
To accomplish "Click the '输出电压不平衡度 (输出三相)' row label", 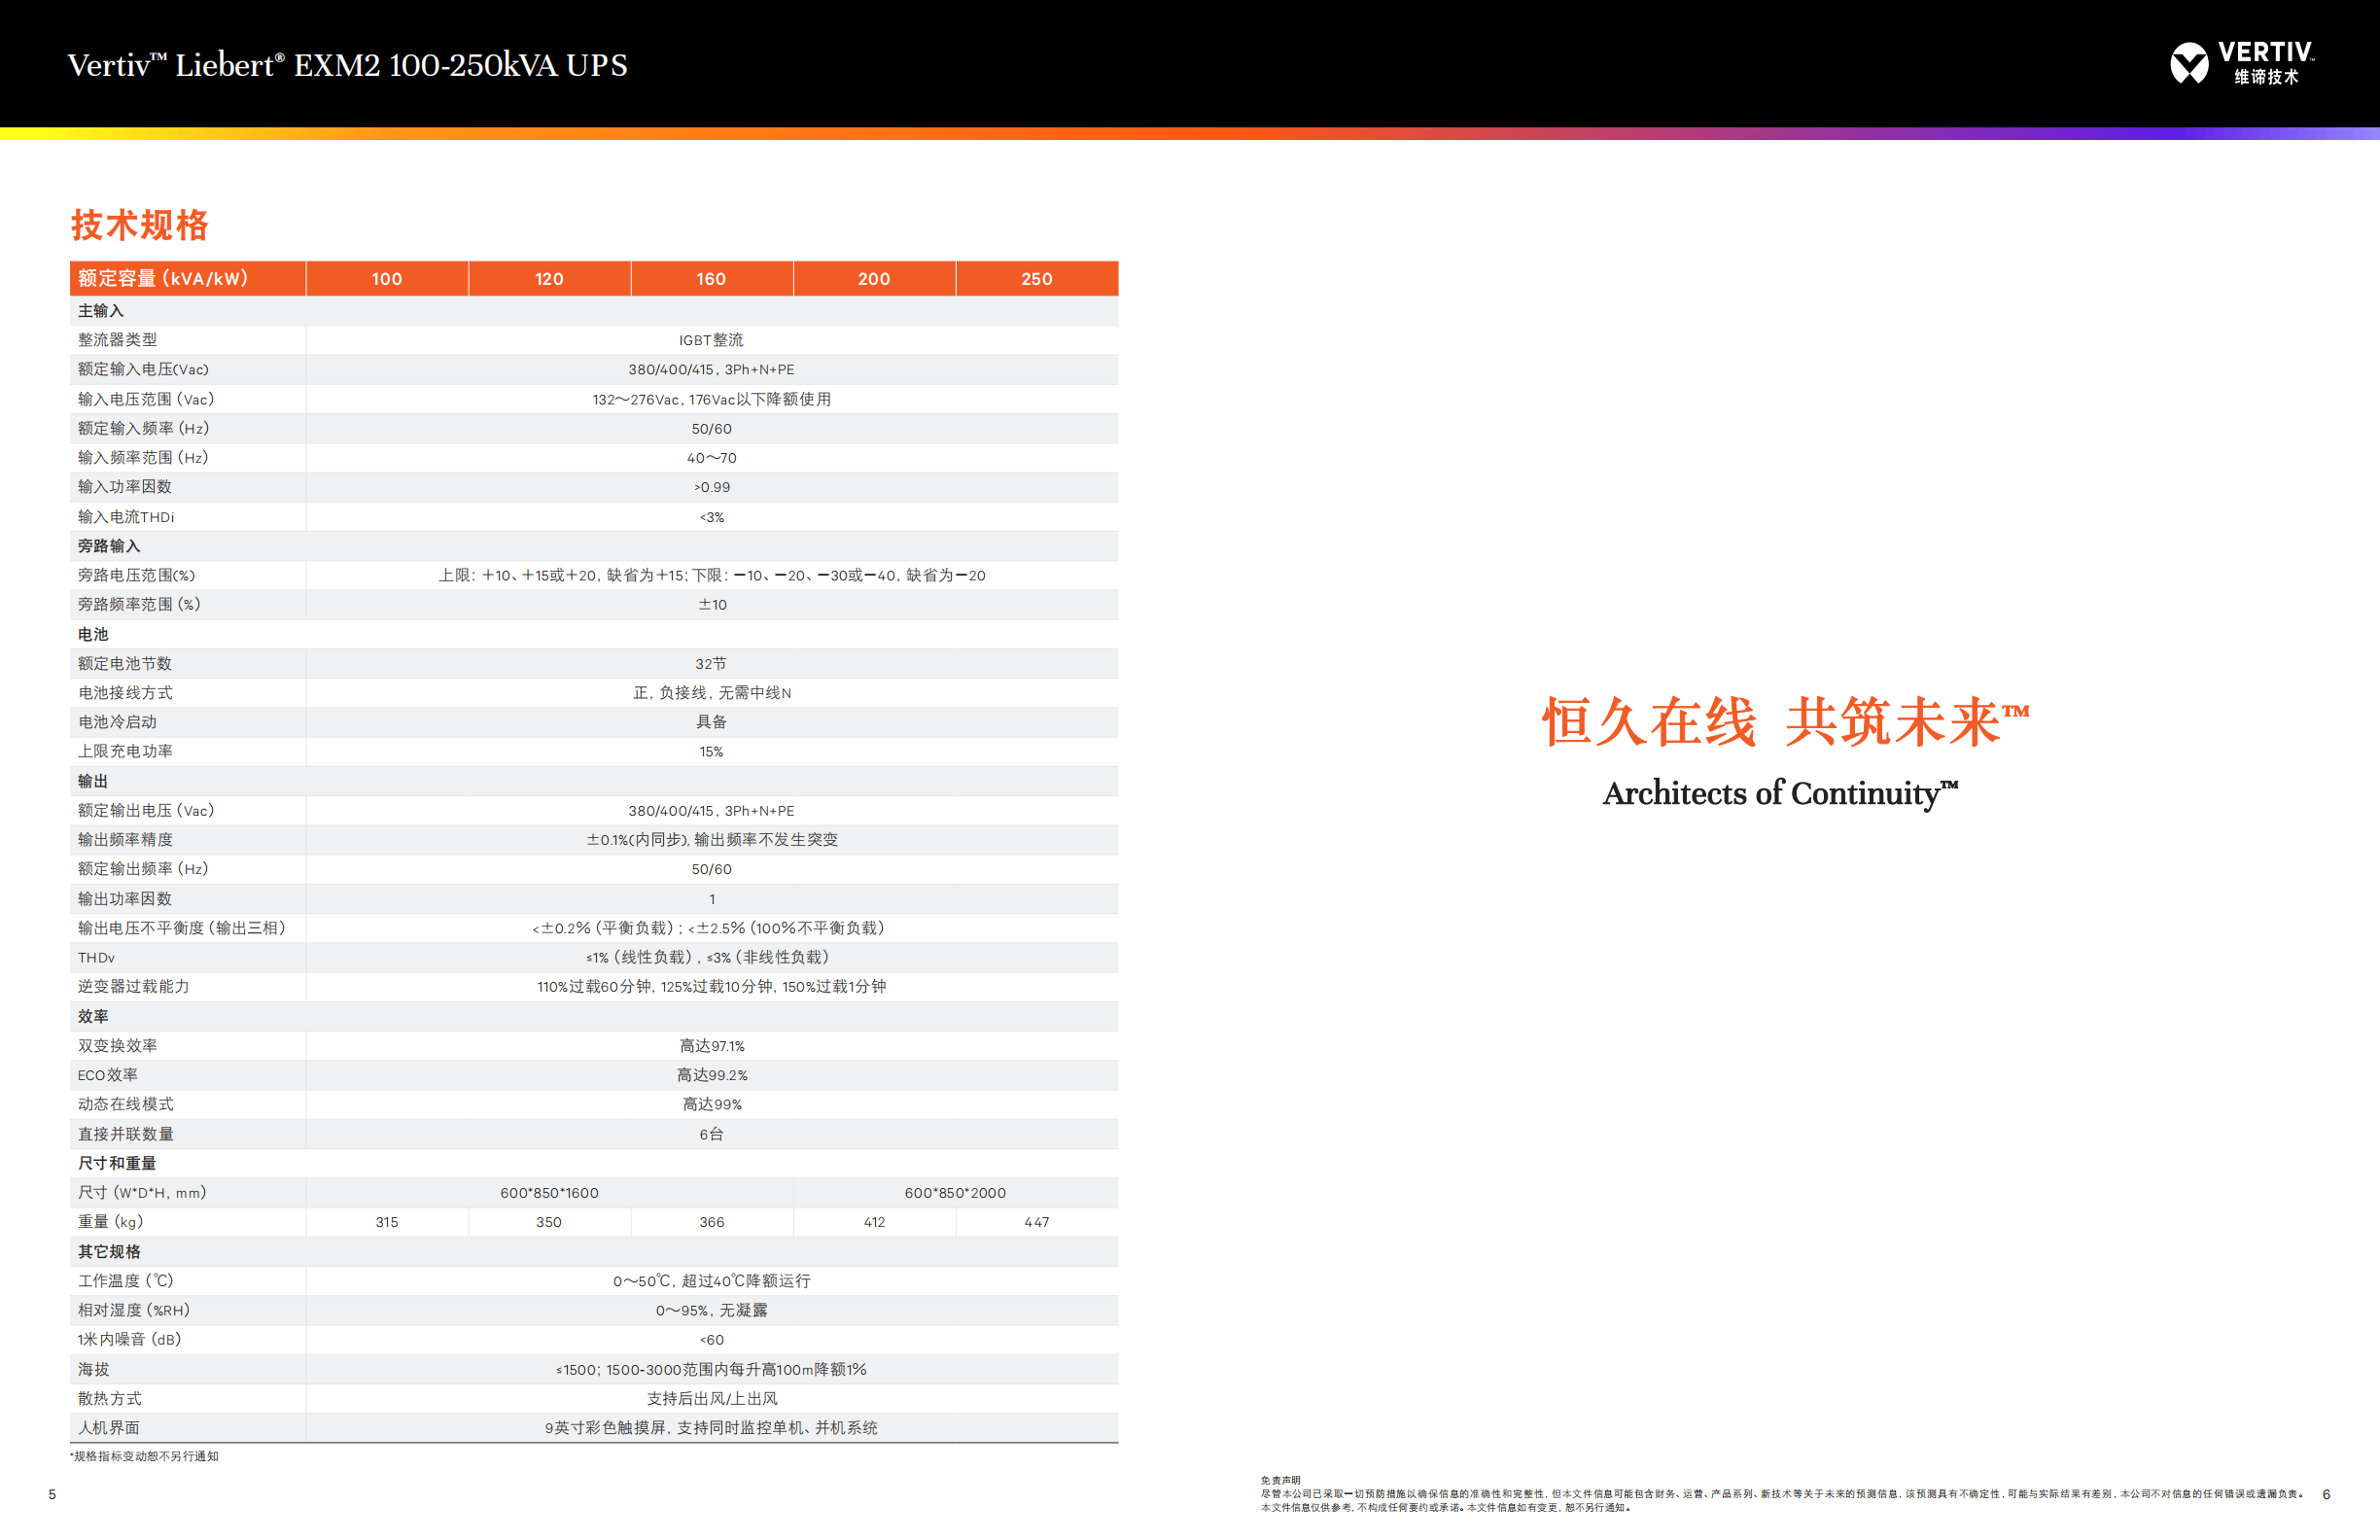I will 182,928.
